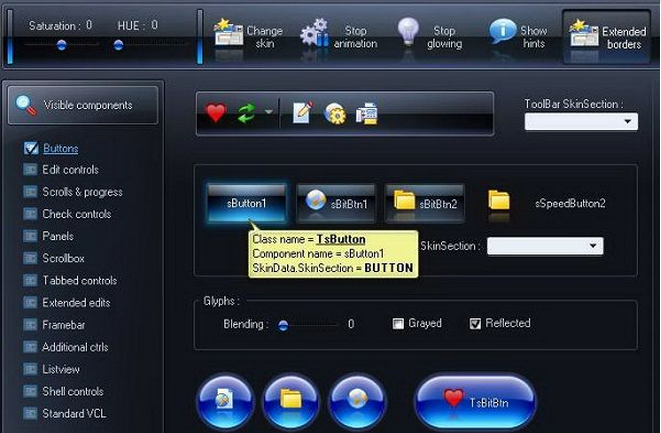Select Edit controls in the component list

(x=70, y=170)
